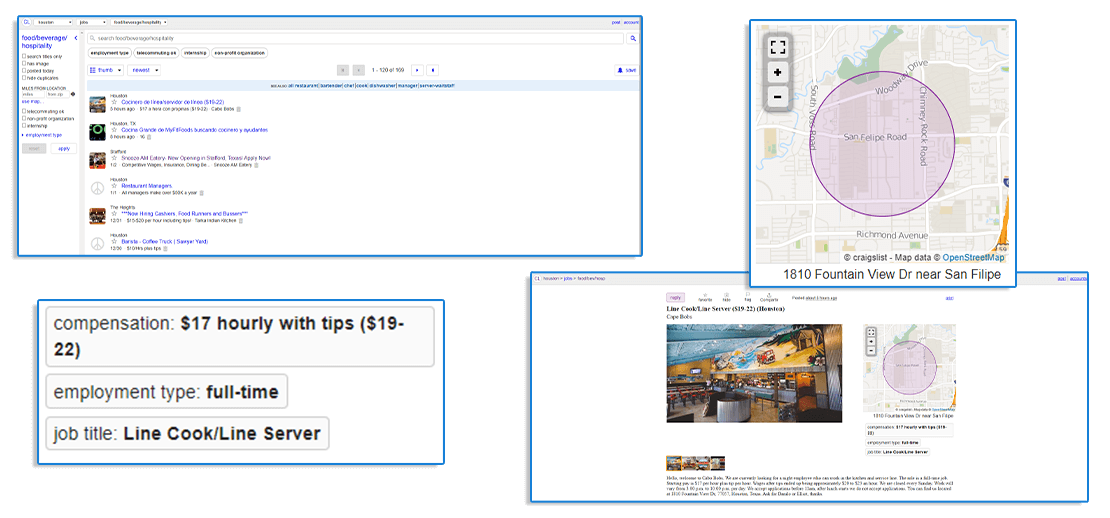Screen dimensions: 1110x518
Task: Zoom in on the large map
Action: pyautogui.click(x=777, y=72)
